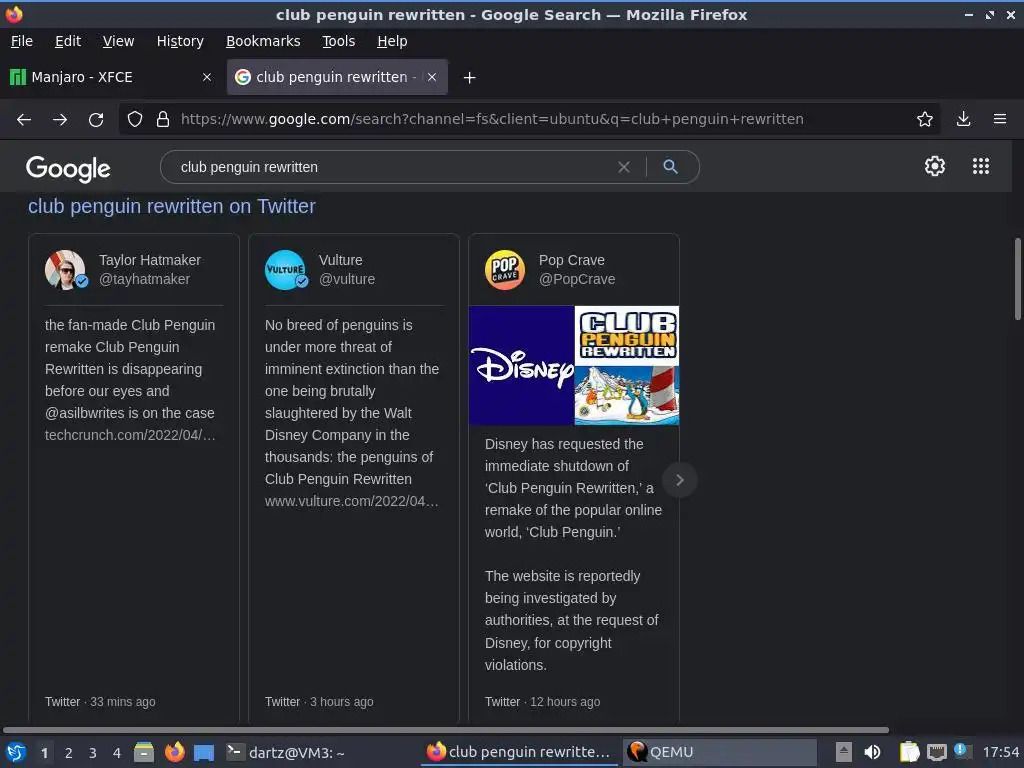Open the Disney Club Penguin tweet image

click(574, 365)
